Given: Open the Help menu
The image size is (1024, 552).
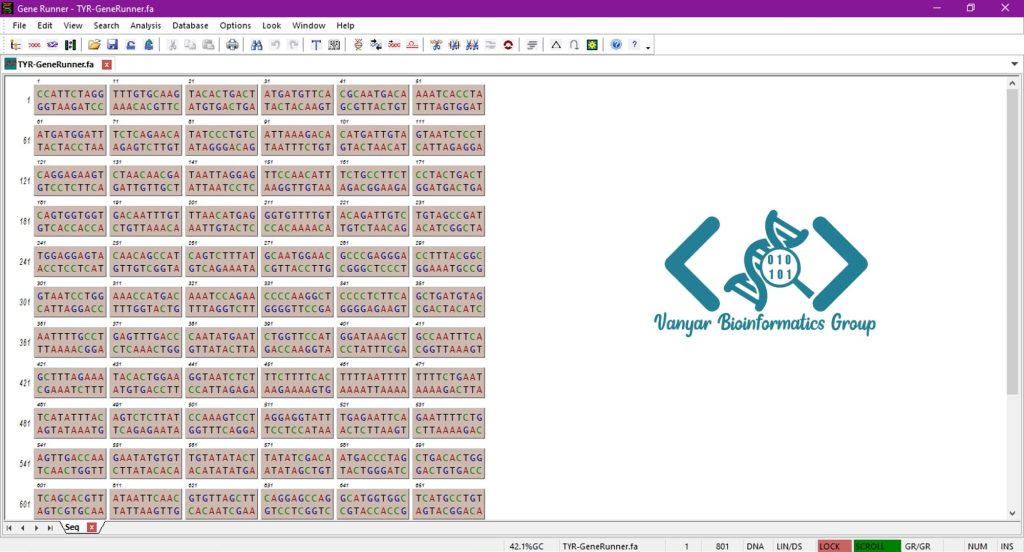Looking at the screenshot, I should click(345, 25).
